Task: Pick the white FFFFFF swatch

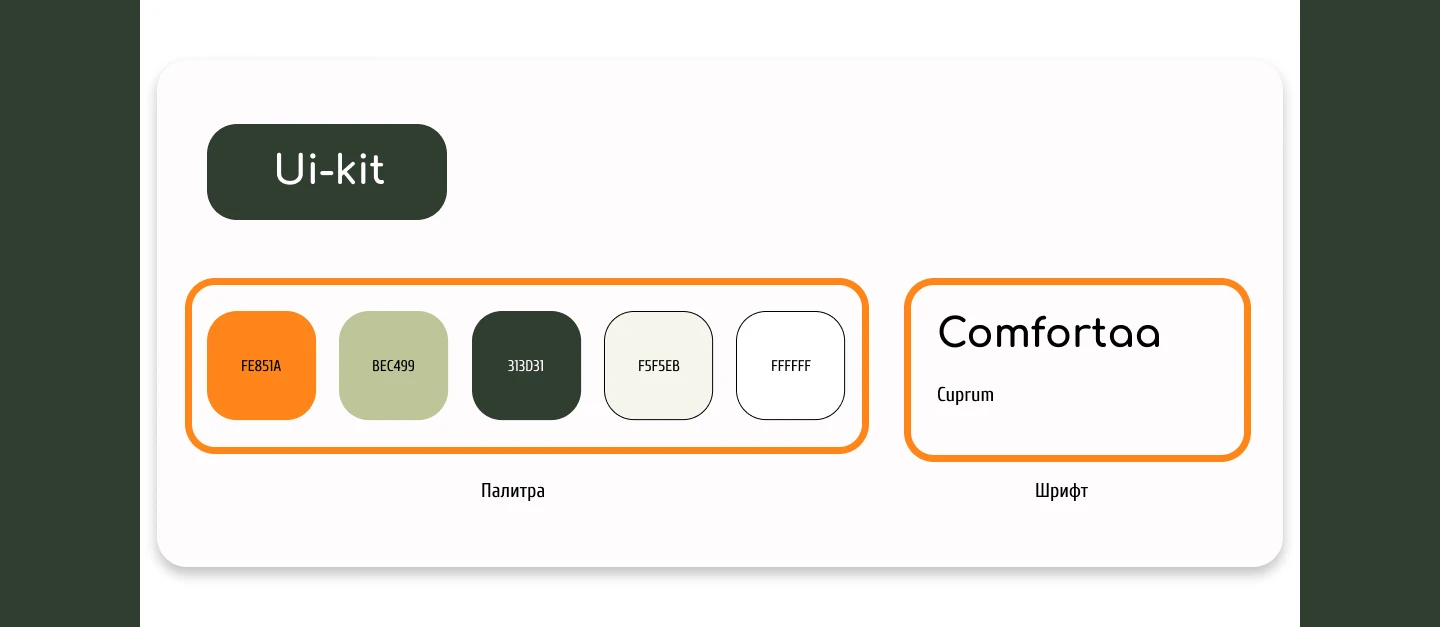Action: (790, 365)
